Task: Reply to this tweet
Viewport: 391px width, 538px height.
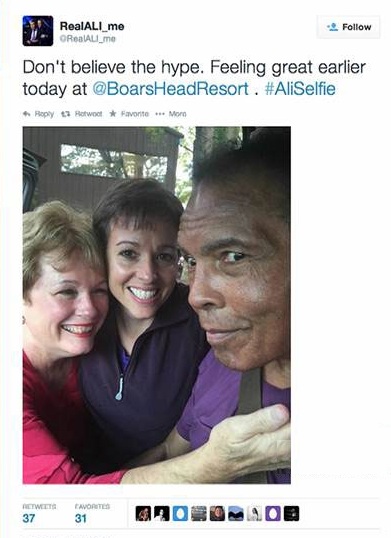Action: pos(38,114)
